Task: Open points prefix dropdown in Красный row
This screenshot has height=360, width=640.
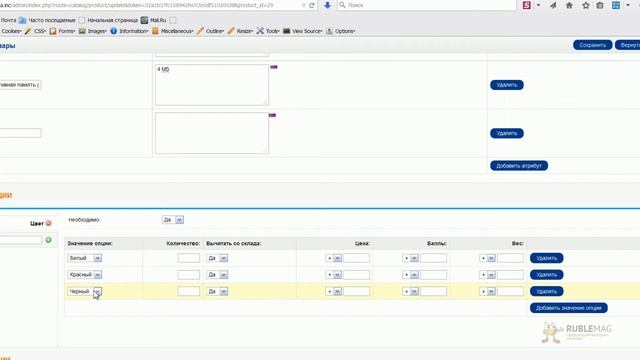Action: (x=411, y=275)
